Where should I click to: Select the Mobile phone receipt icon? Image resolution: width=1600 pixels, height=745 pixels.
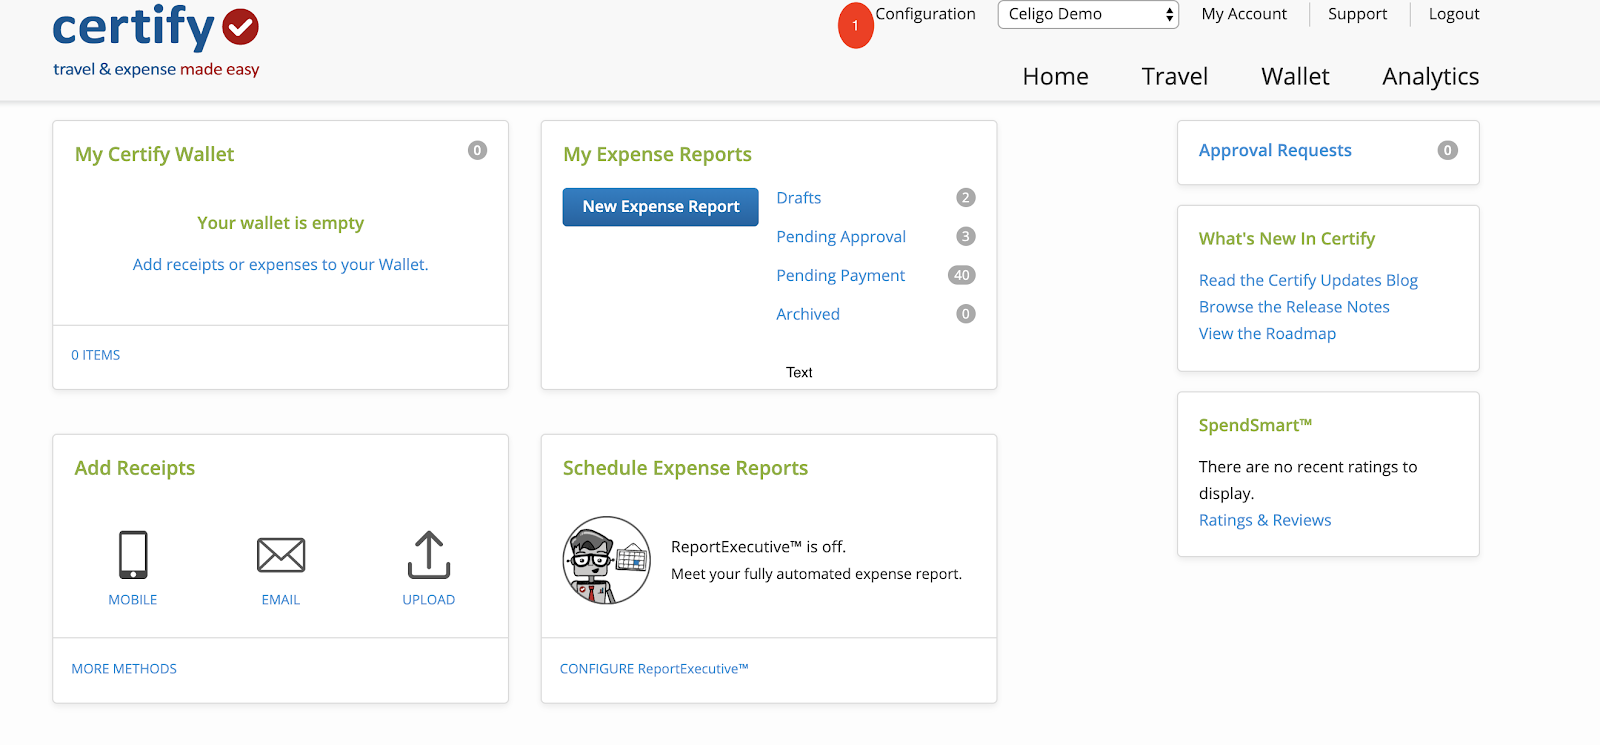(x=133, y=555)
